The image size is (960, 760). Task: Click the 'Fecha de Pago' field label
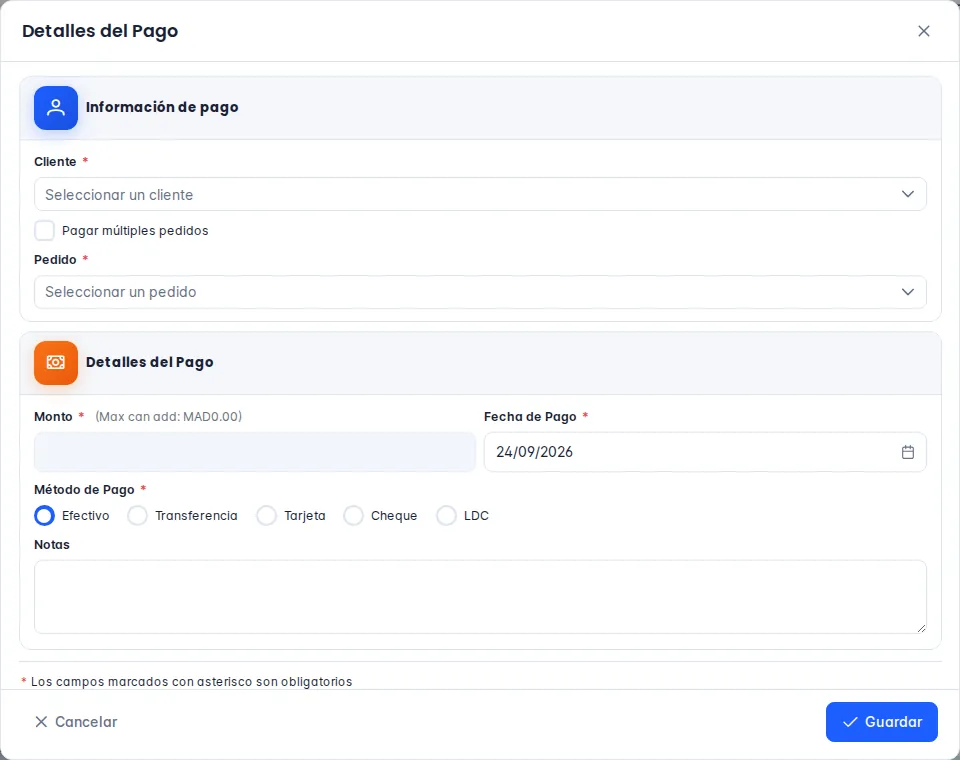(530, 416)
